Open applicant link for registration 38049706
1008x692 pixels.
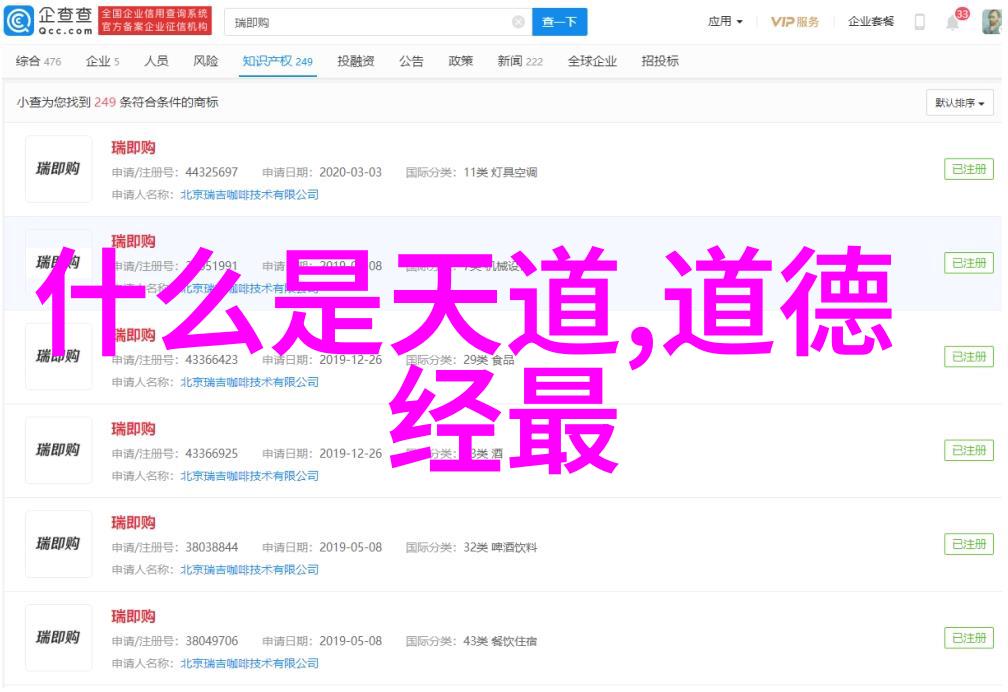(249, 664)
